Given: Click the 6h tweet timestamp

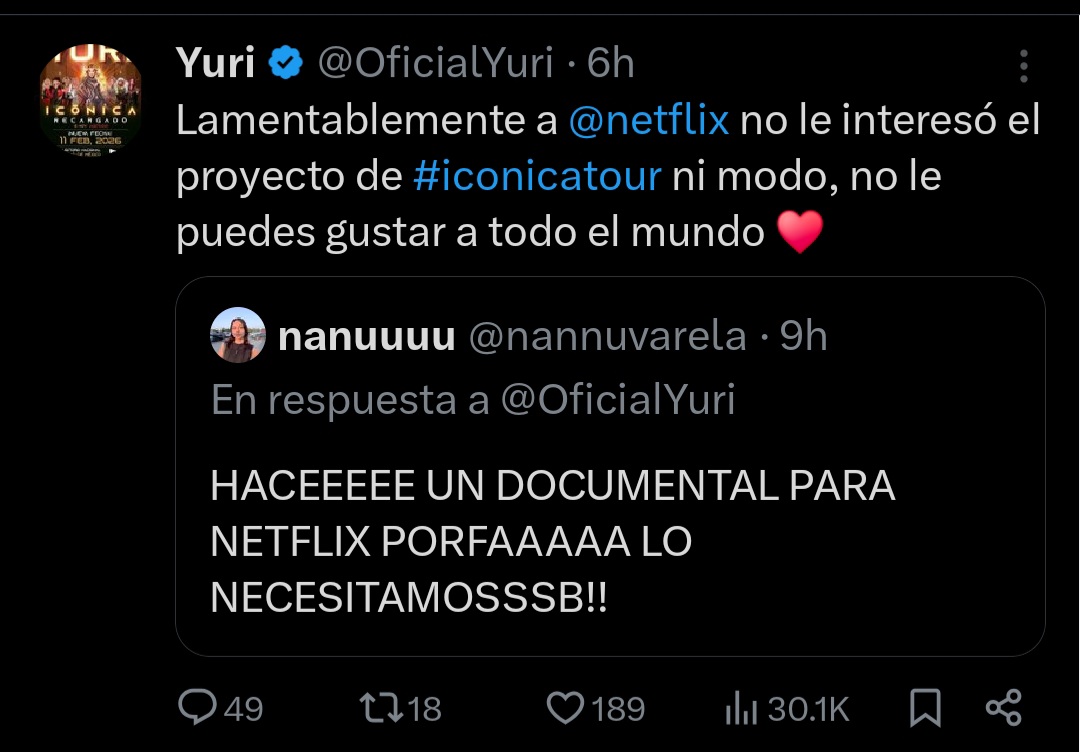Looking at the screenshot, I should tap(610, 64).
